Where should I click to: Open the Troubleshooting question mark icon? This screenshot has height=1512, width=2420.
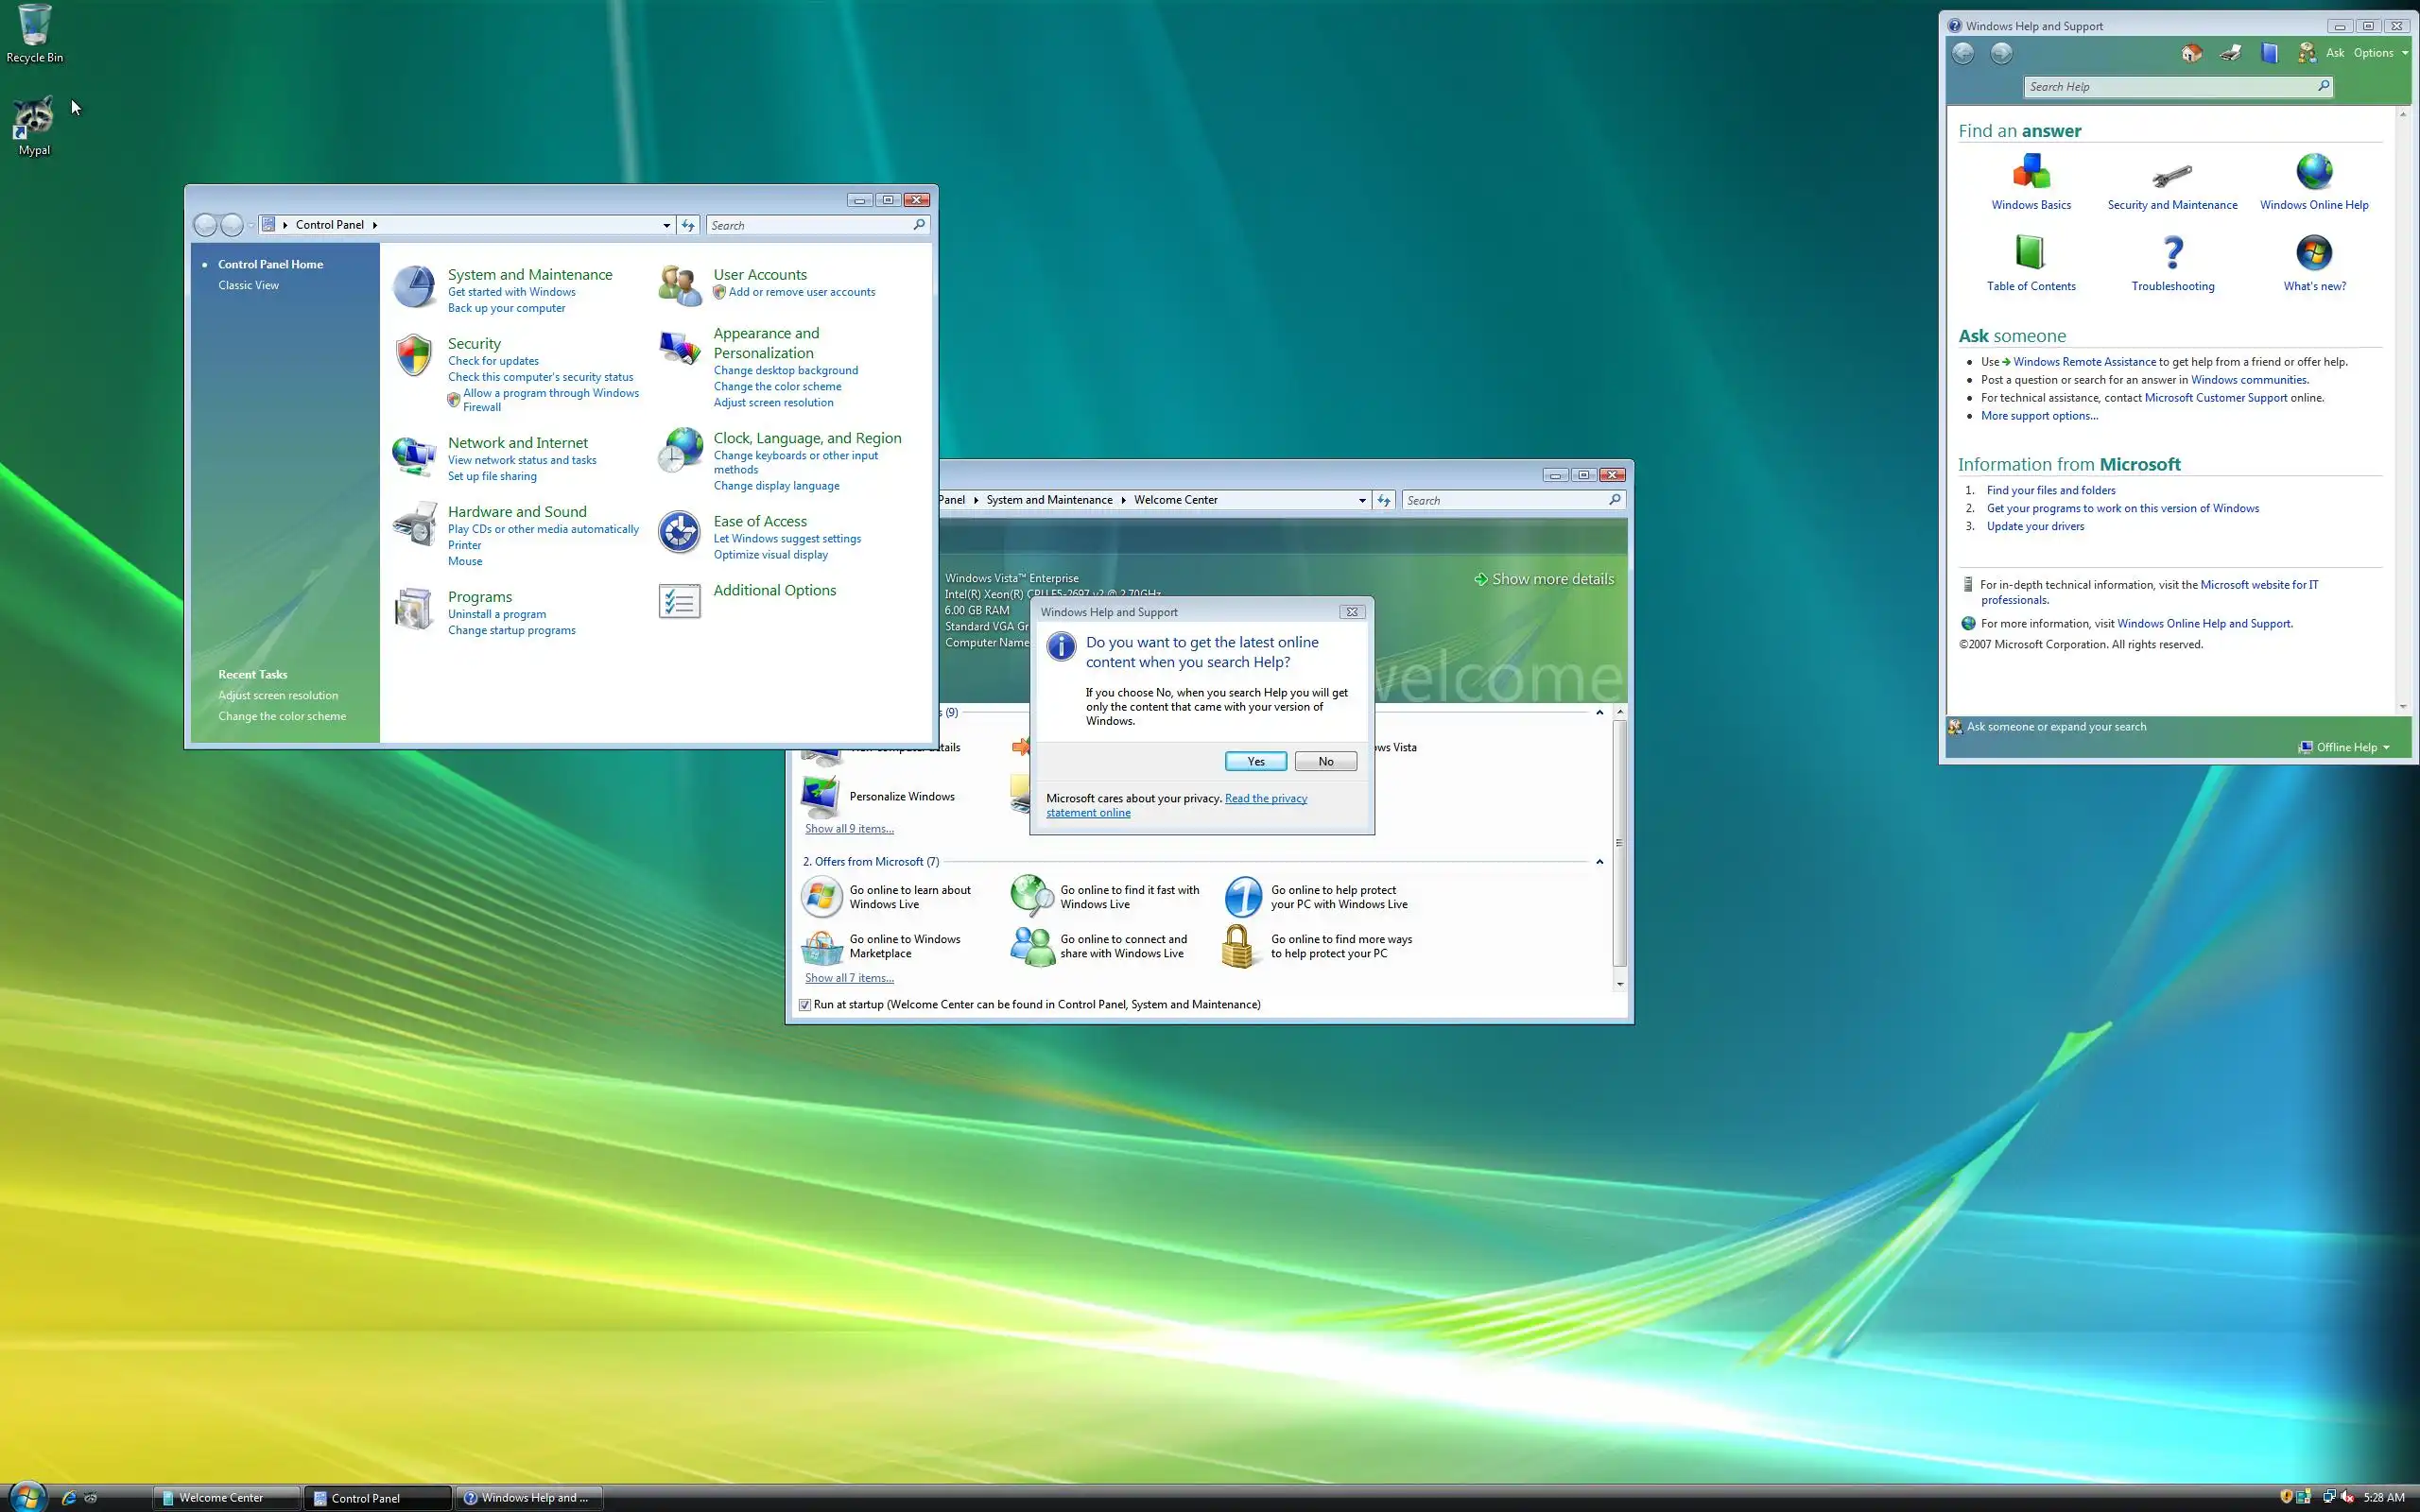coord(2172,253)
